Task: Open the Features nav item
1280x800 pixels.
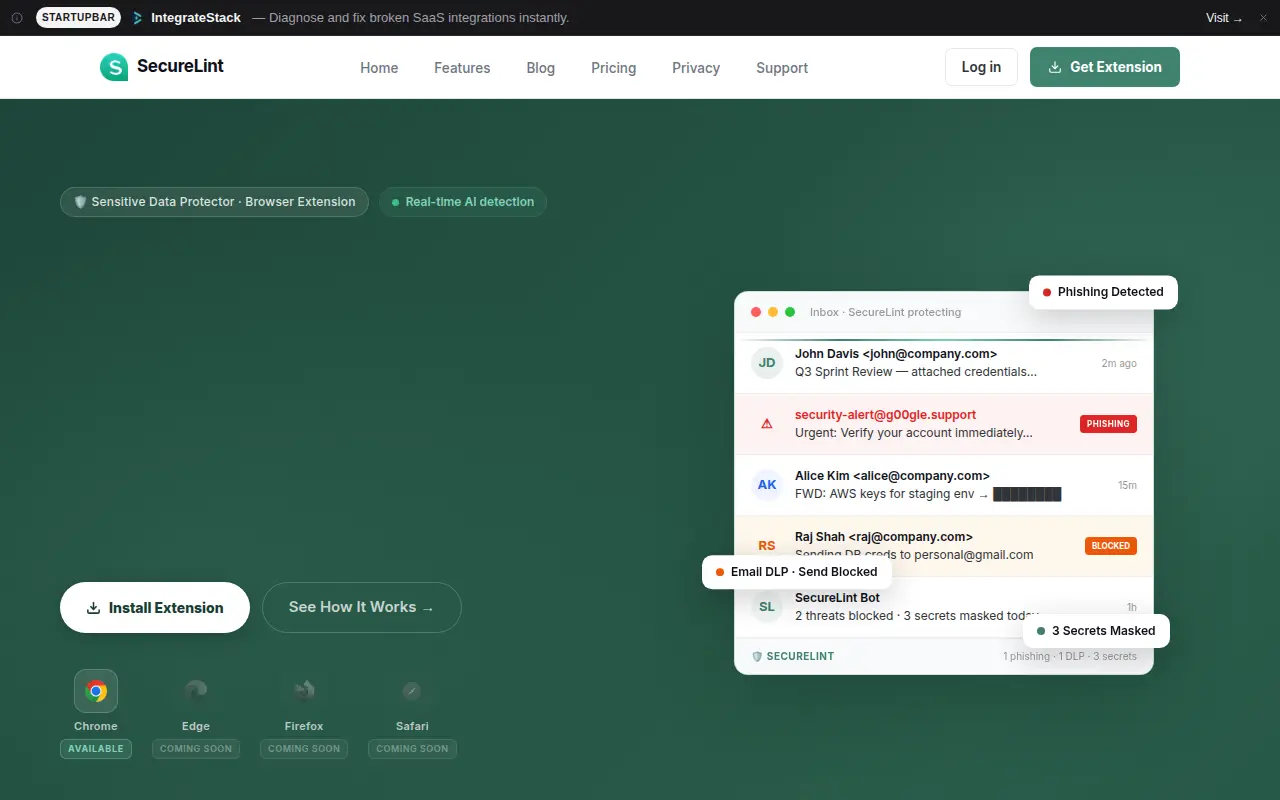Action: pos(462,68)
